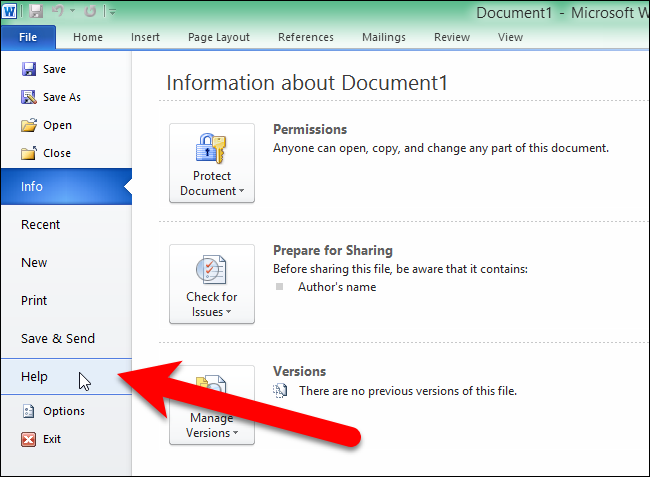Select Help in the File menu
The height and width of the screenshot is (477, 650).
tap(35, 376)
